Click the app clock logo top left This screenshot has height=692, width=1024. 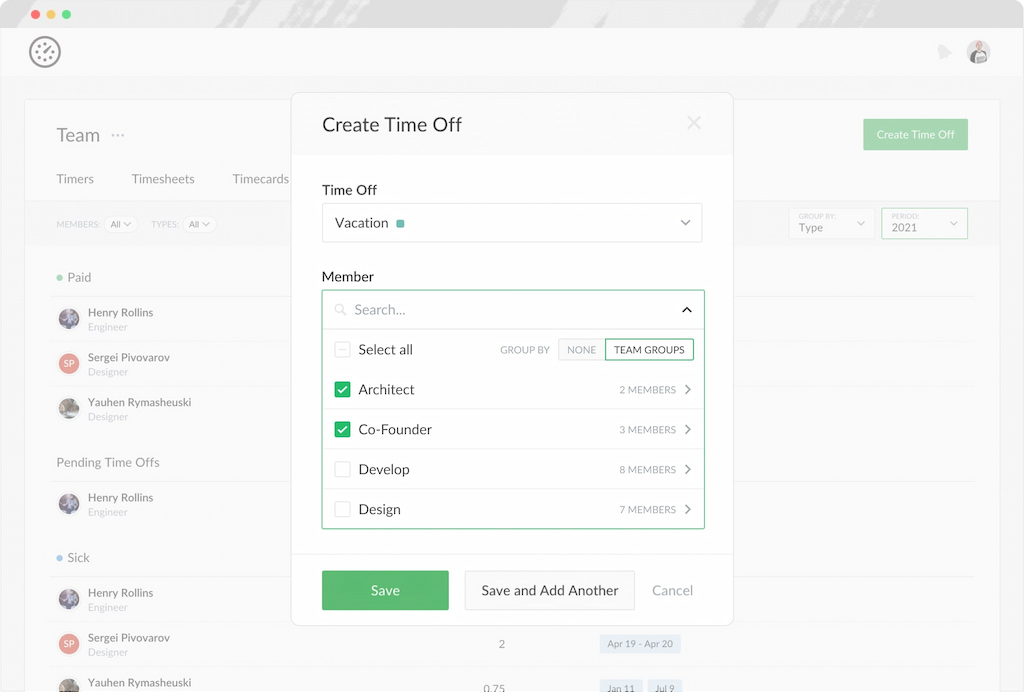pos(44,51)
